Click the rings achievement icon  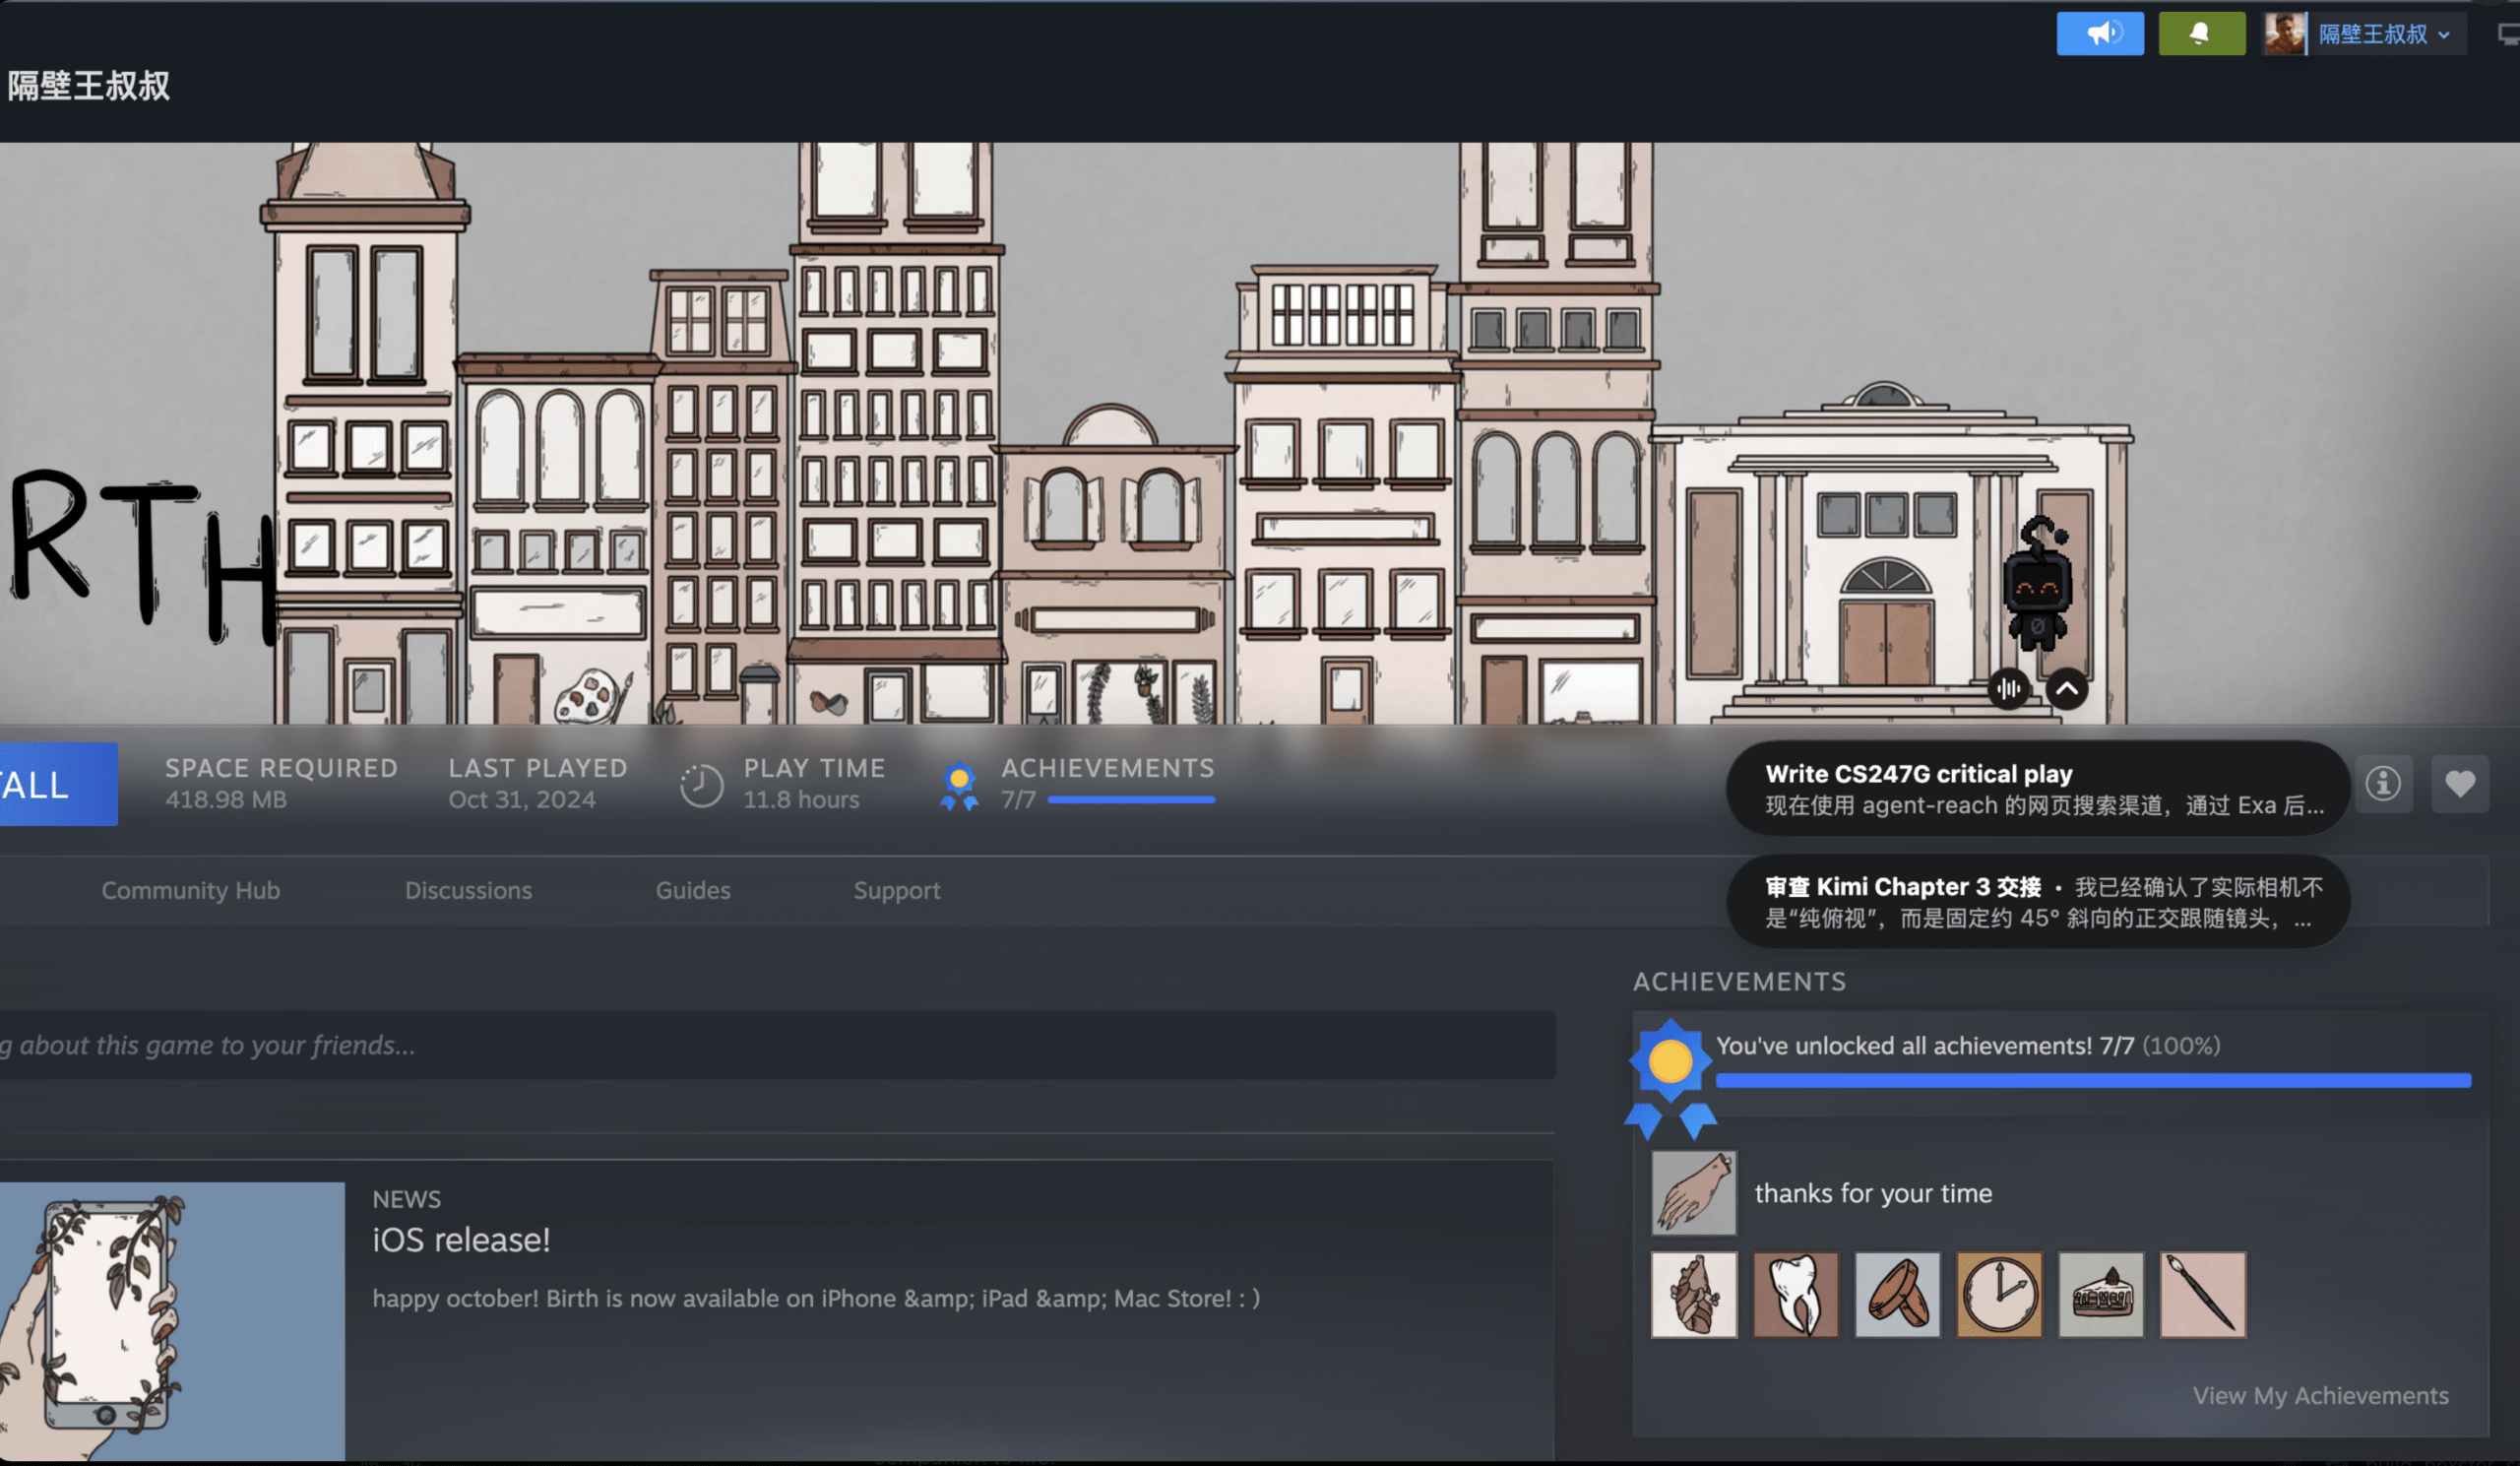(1897, 1295)
